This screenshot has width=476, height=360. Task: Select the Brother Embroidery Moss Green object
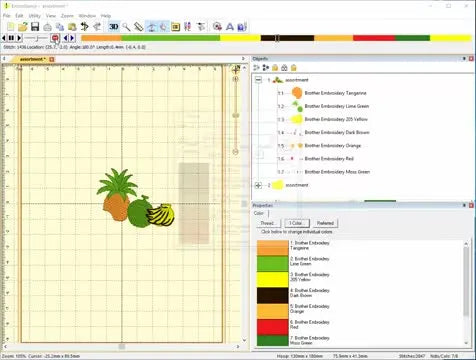[337, 172]
